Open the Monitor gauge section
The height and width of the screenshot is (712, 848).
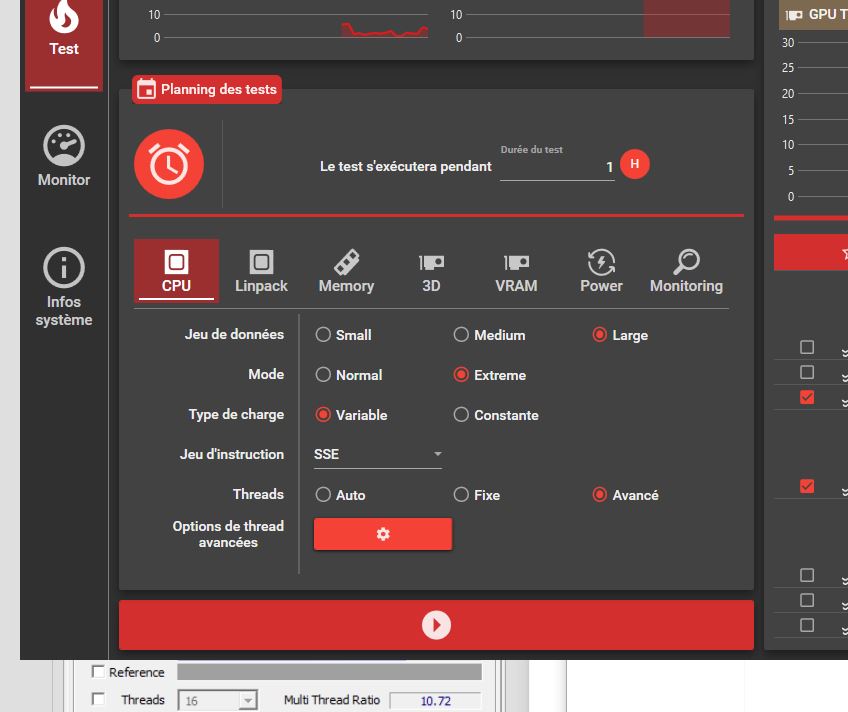[x=64, y=156]
